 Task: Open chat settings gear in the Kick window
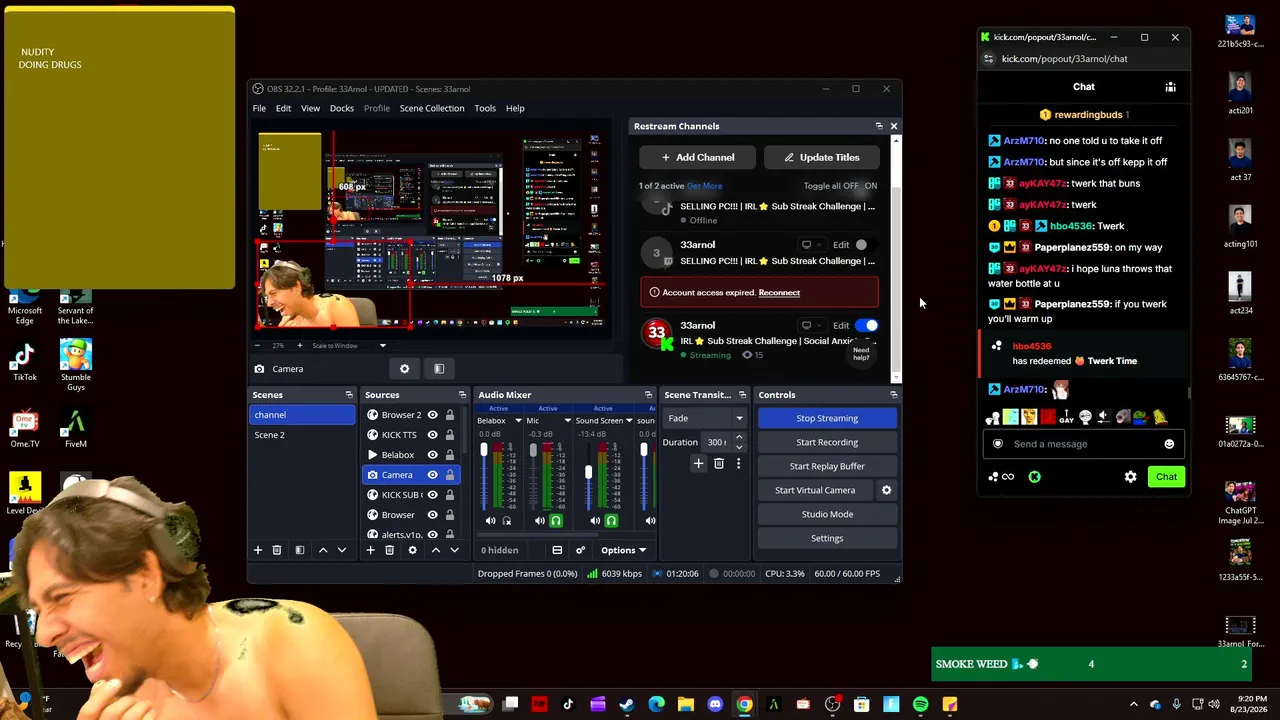(x=1130, y=477)
